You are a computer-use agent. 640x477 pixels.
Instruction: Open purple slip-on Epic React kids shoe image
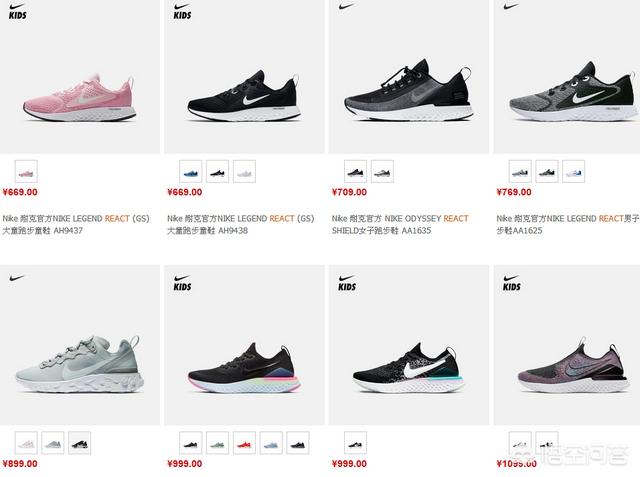pyautogui.click(x=573, y=365)
